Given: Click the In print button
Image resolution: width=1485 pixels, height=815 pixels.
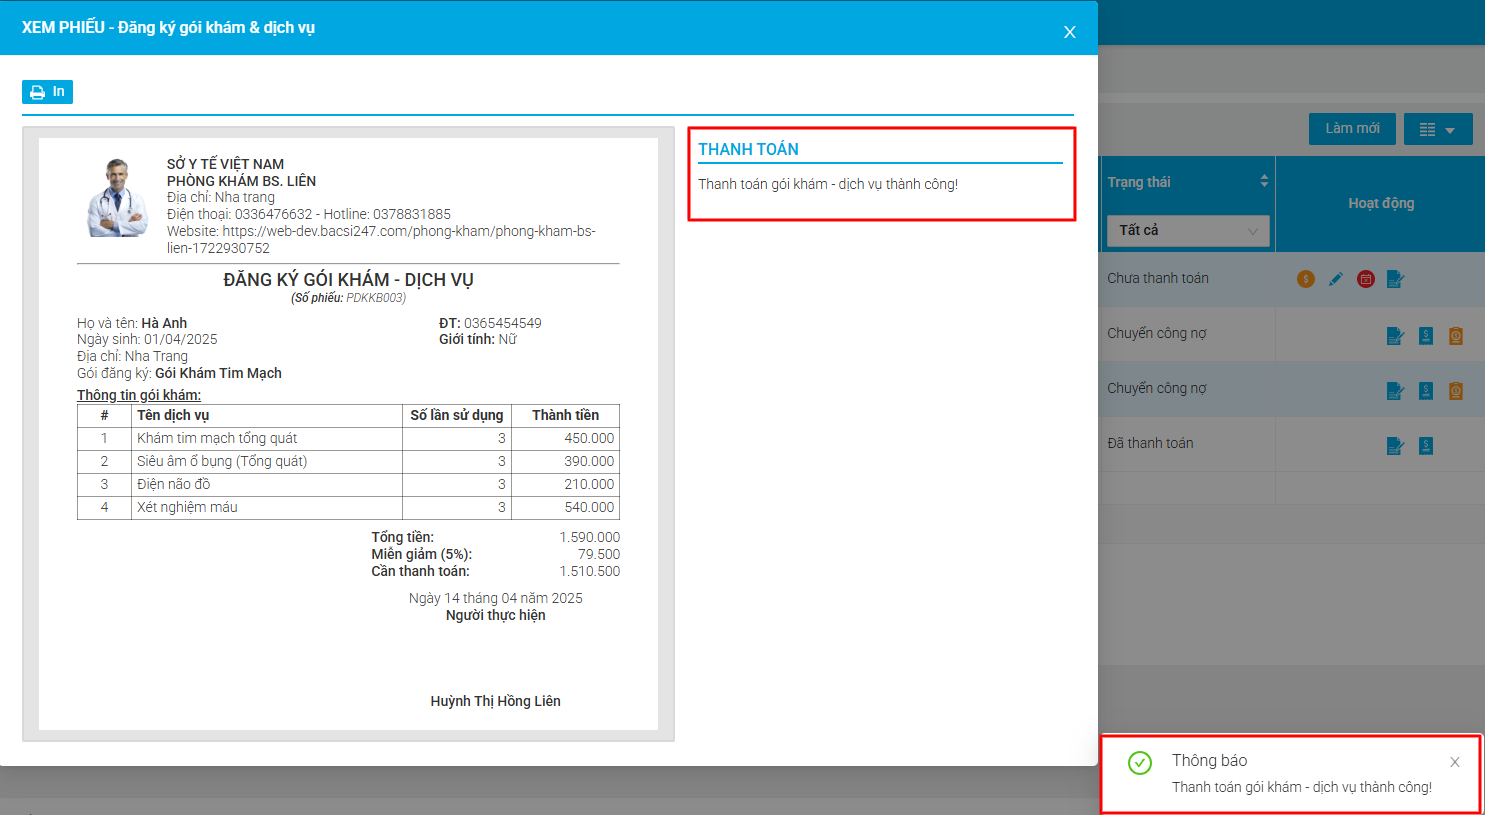Looking at the screenshot, I should pyautogui.click(x=47, y=92).
